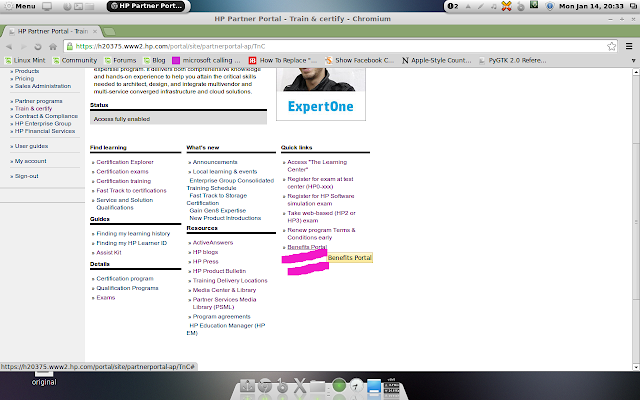Screen dimensions: 640x400
Task: Go to the Home page icon
Action: click(53, 47)
